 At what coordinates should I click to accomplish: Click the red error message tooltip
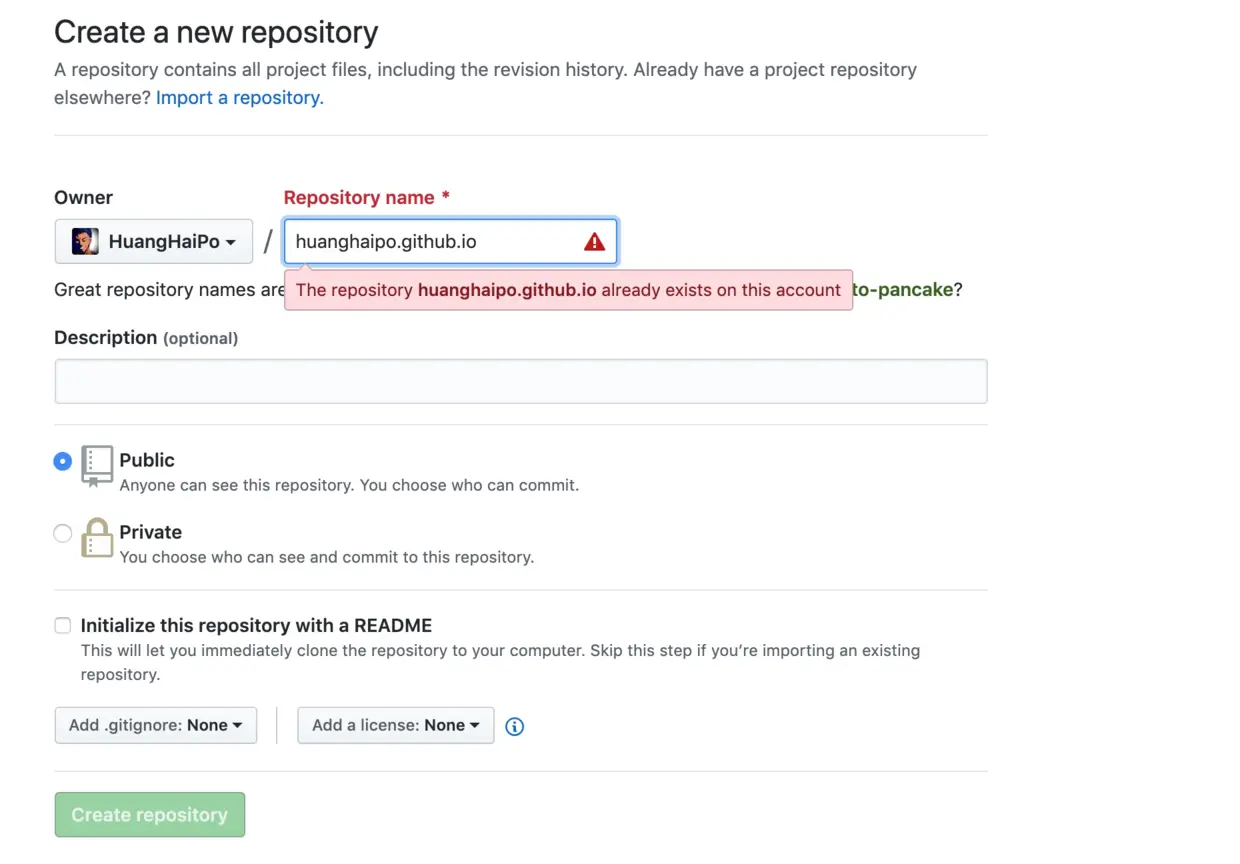pos(568,290)
